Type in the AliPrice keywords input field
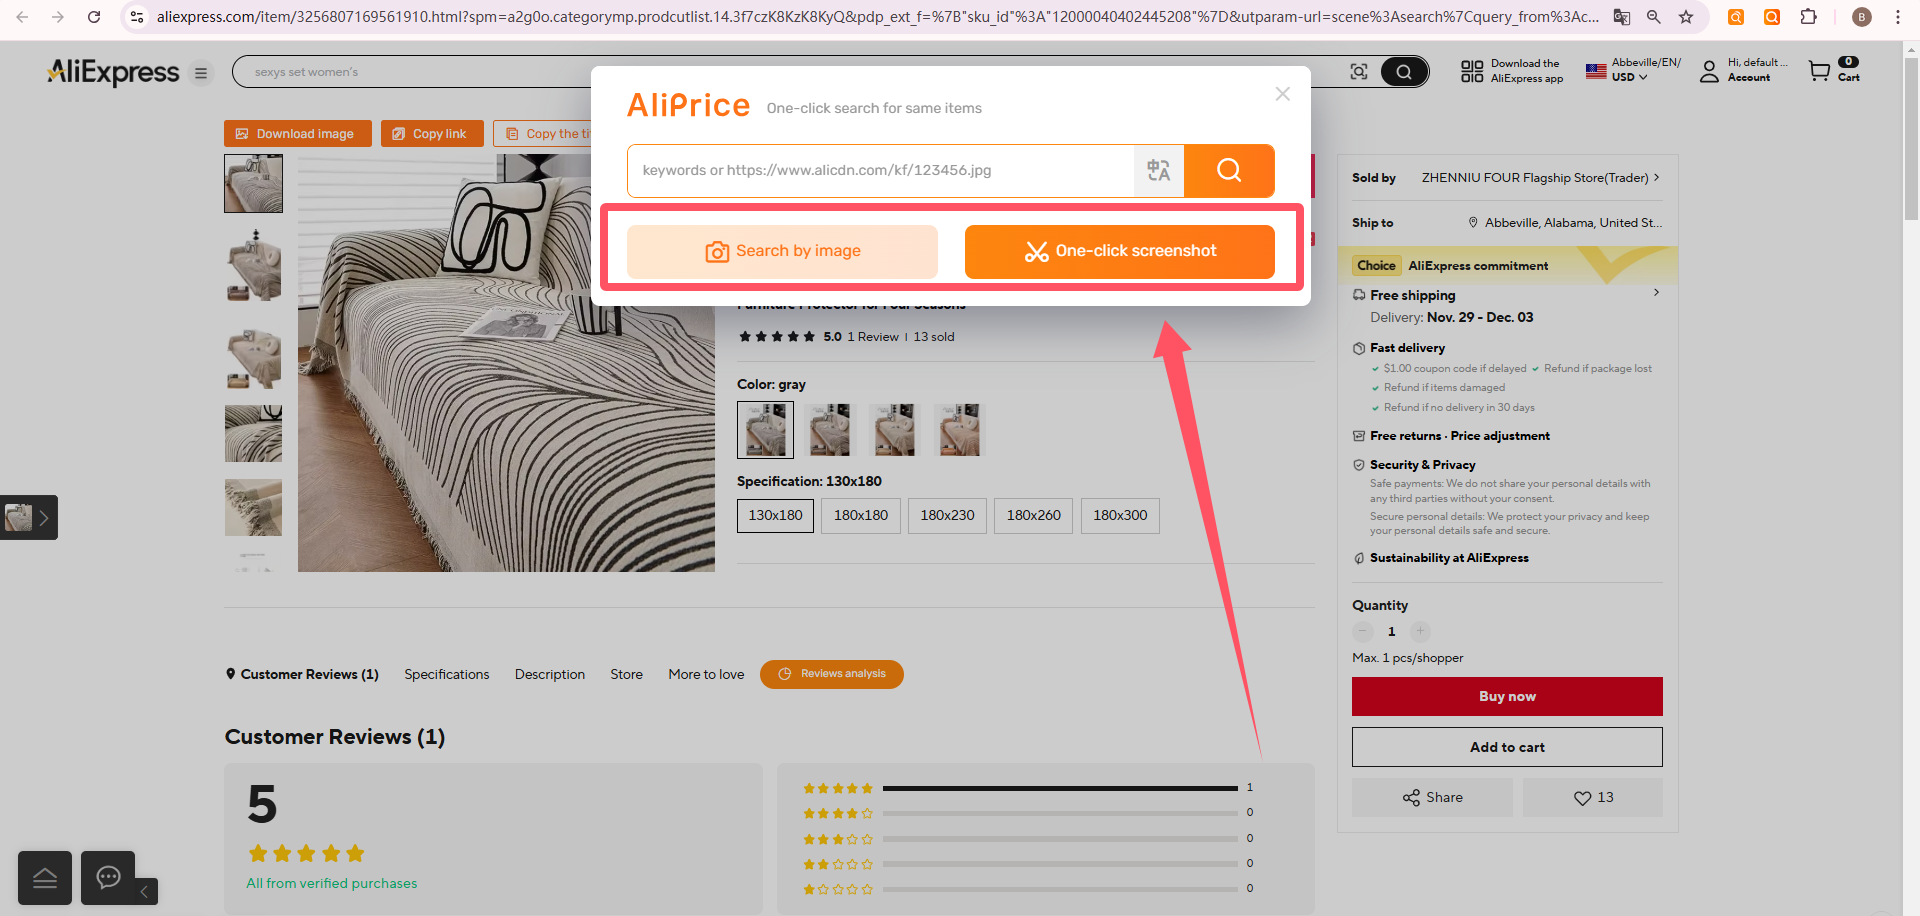This screenshot has width=1920, height=916. (881, 171)
